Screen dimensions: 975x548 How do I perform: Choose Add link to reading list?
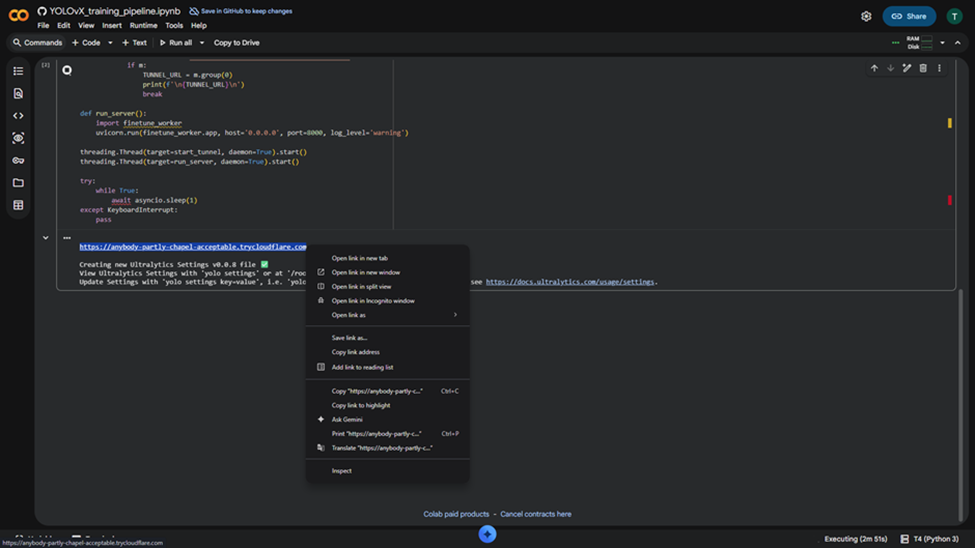click(387, 367)
